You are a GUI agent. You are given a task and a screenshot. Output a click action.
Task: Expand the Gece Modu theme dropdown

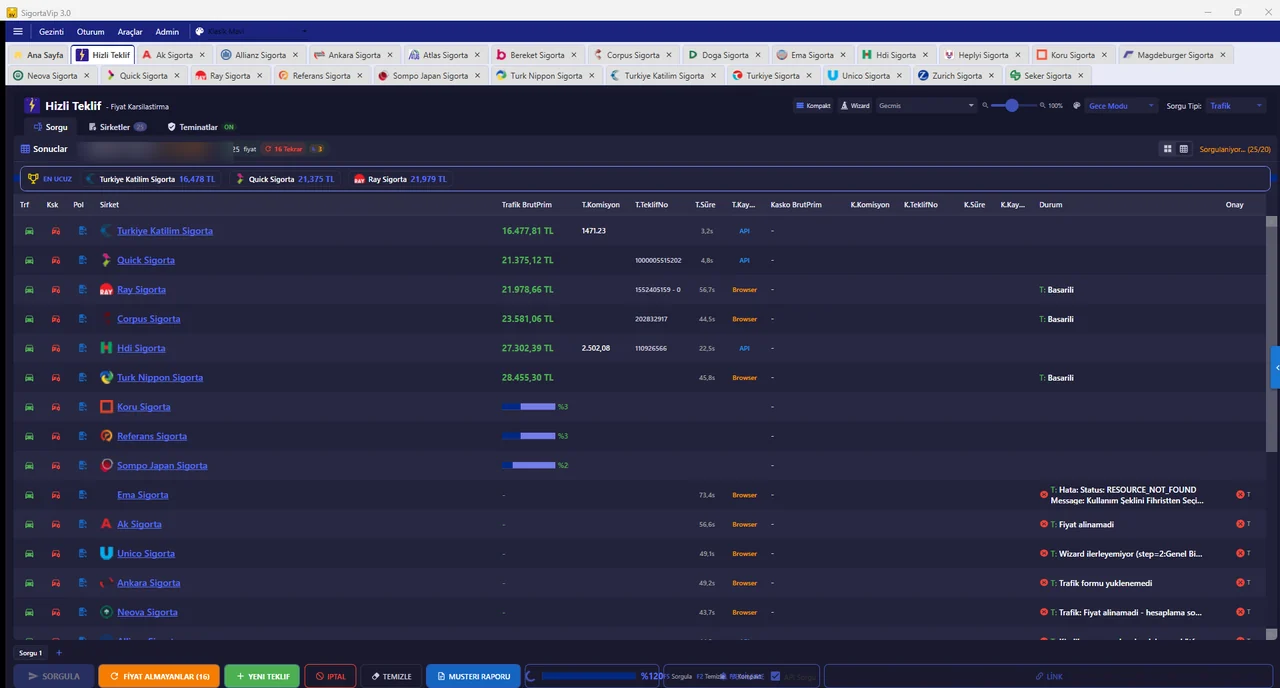1120,105
